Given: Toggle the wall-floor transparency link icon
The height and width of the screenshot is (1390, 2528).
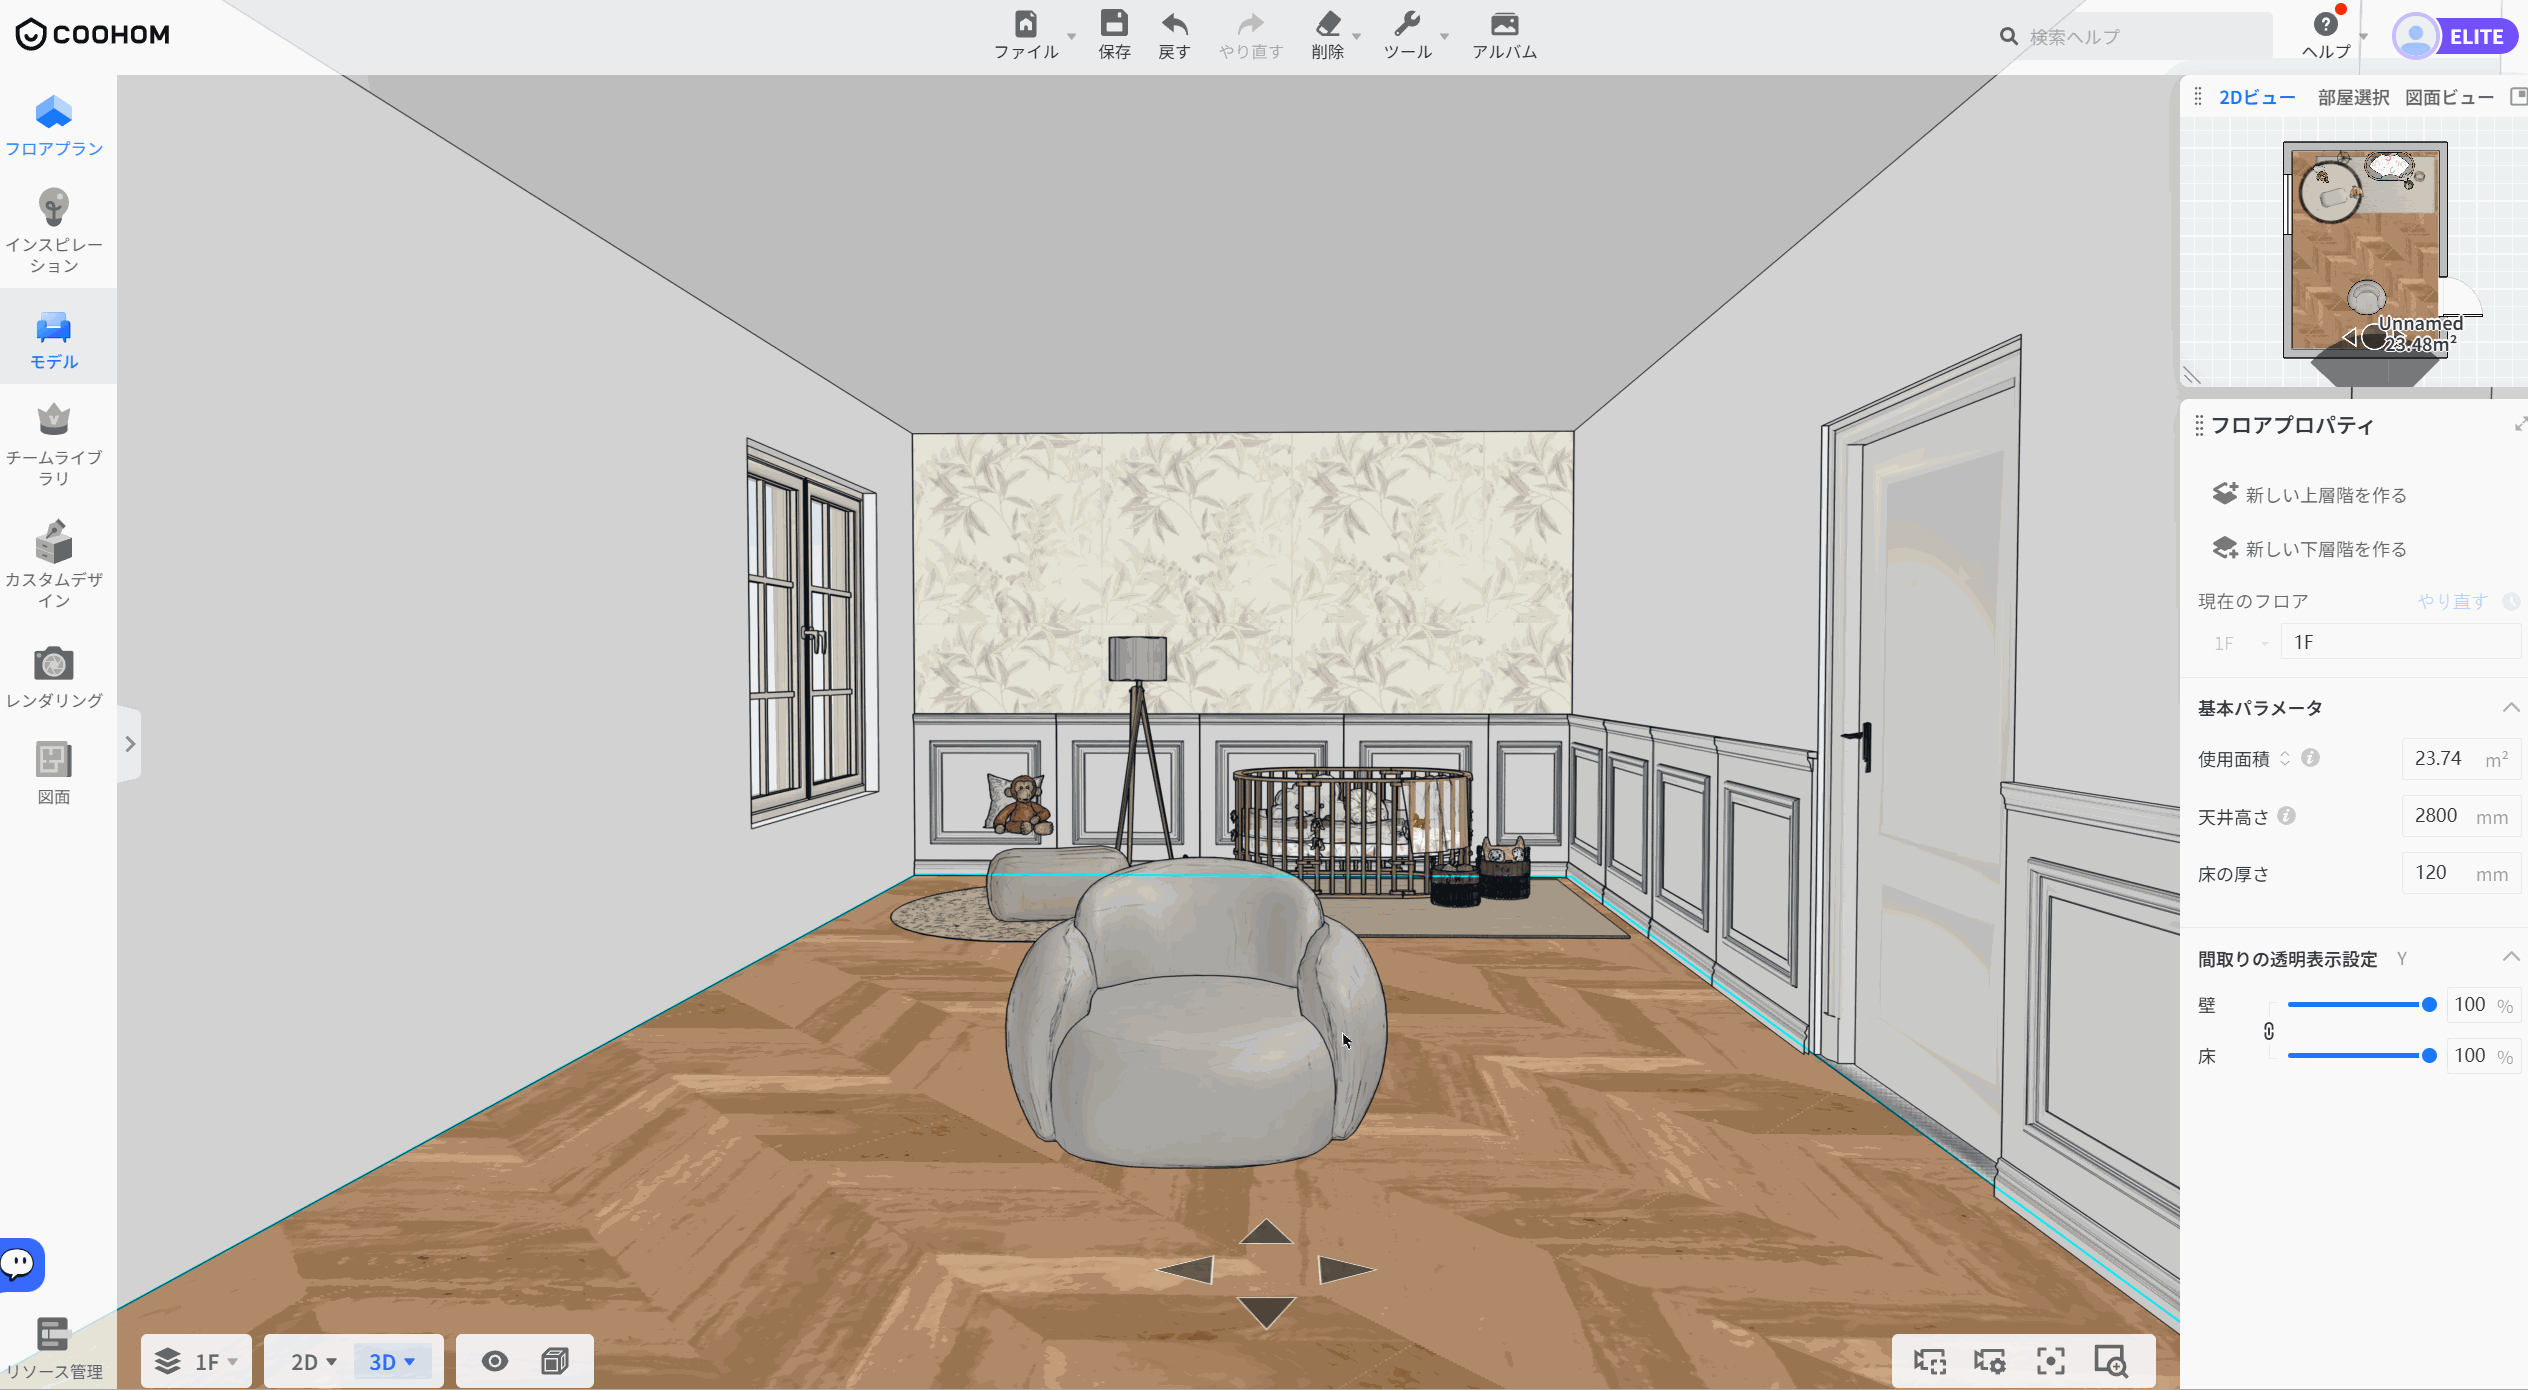Looking at the screenshot, I should (2269, 1031).
